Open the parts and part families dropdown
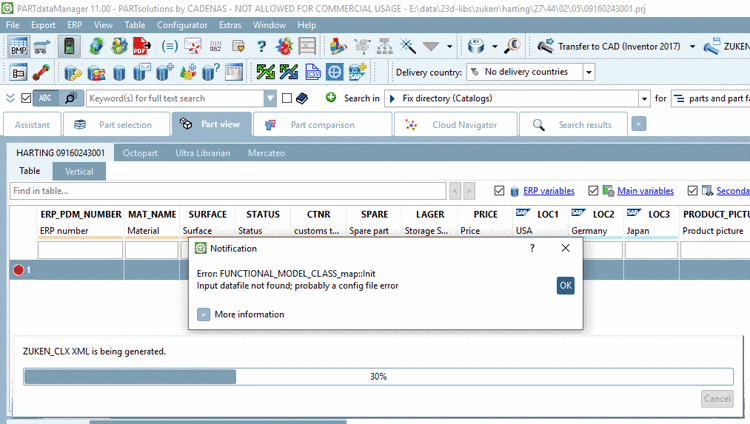Image resolution: width=750 pixels, height=424 pixels. (x=710, y=99)
